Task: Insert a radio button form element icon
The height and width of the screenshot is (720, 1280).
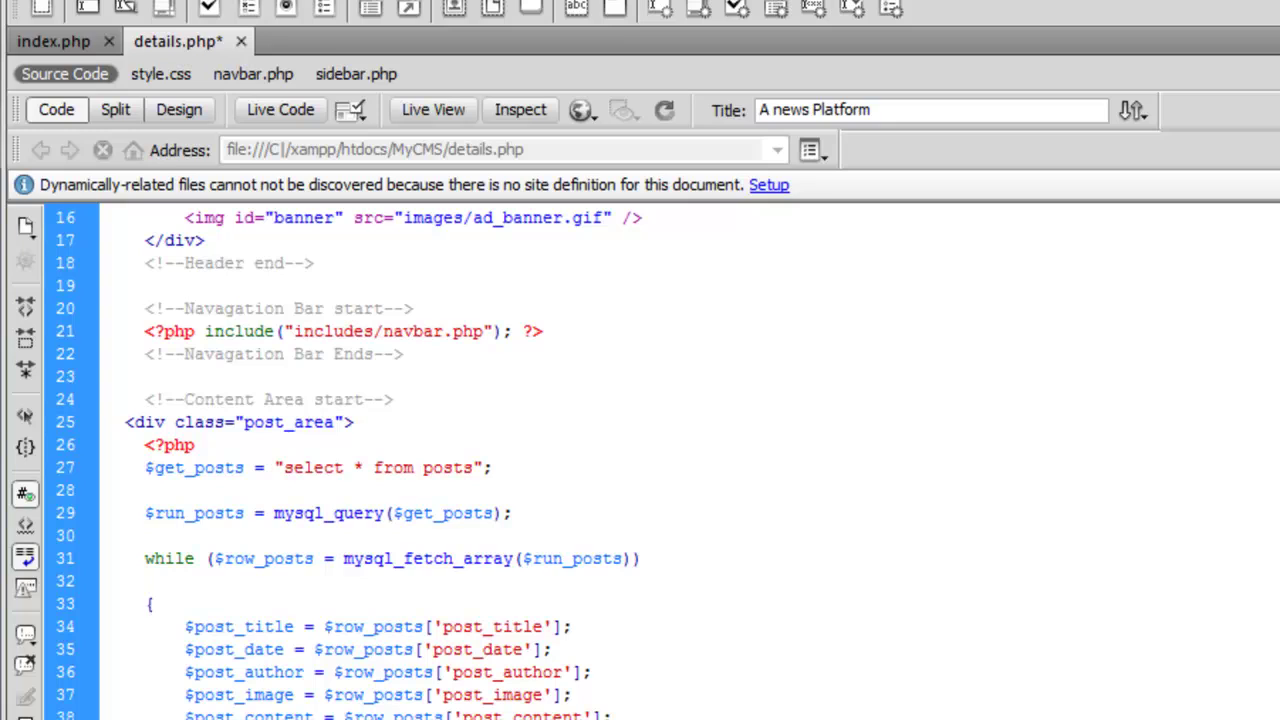Action: pyautogui.click(x=286, y=8)
